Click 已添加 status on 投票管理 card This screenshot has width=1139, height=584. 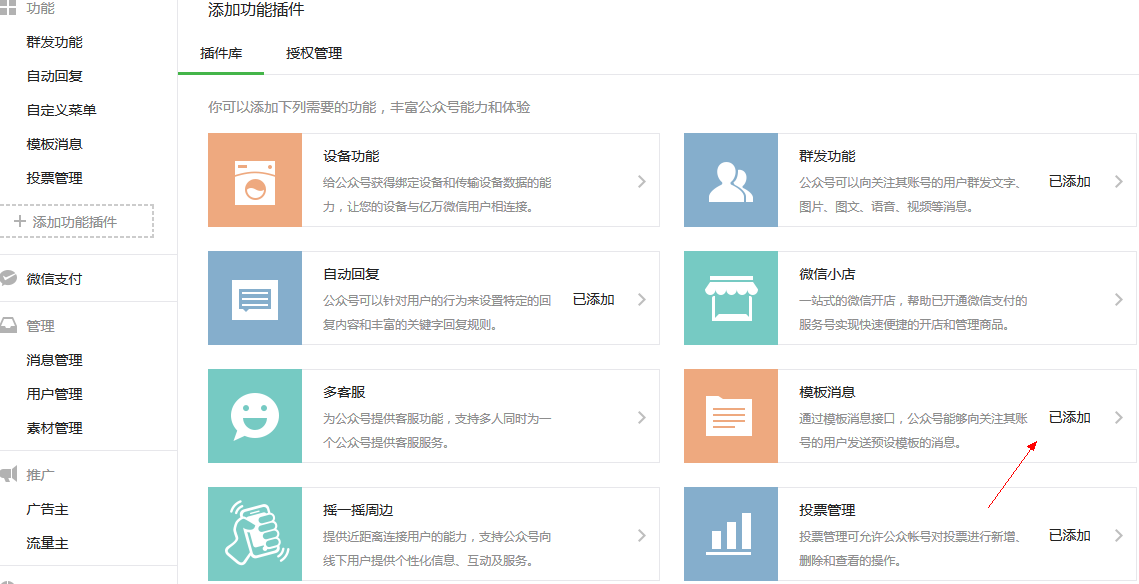tap(1069, 535)
